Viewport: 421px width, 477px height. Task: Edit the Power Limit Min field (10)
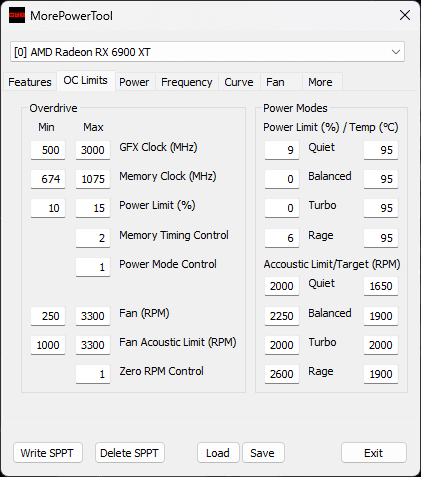coord(48,208)
